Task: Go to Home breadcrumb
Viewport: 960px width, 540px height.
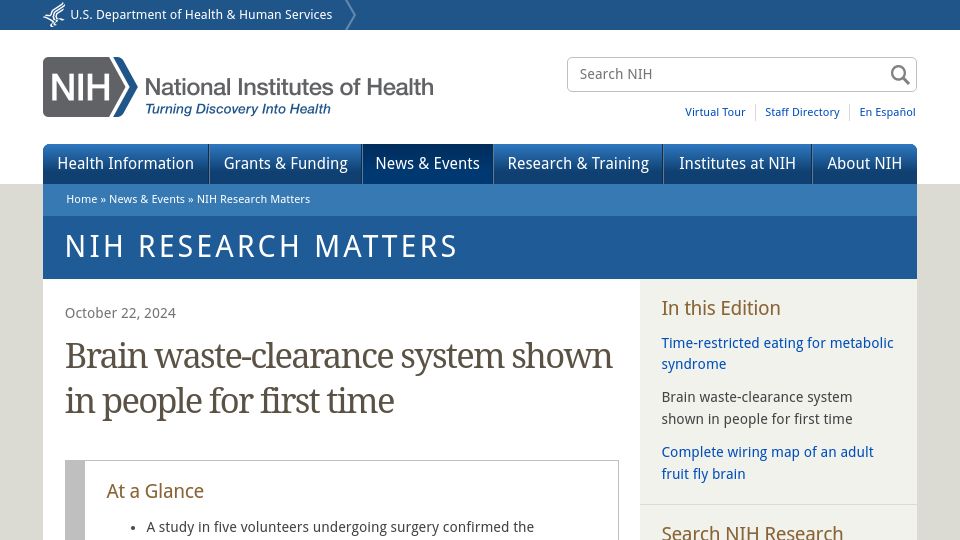Action: (x=81, y=199)
